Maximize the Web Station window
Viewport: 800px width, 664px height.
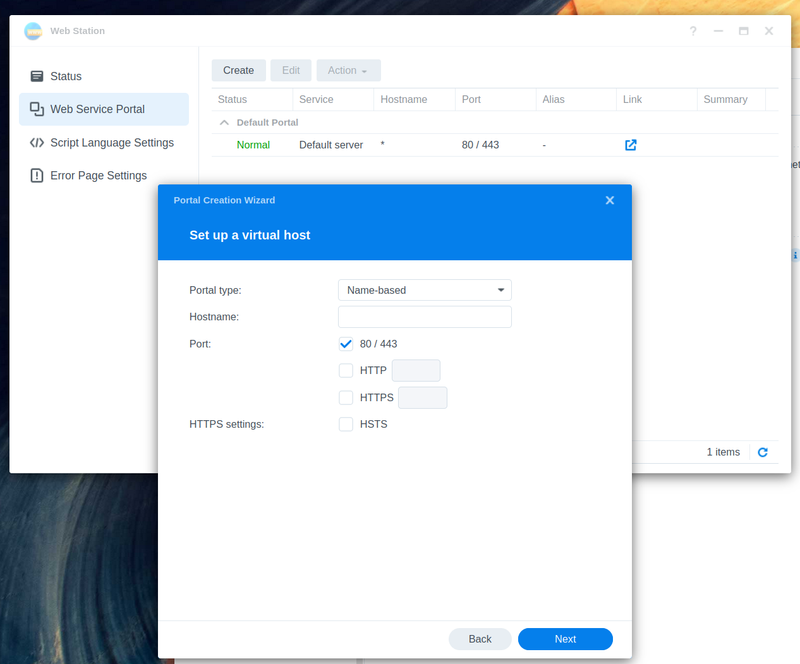point(744,31)
